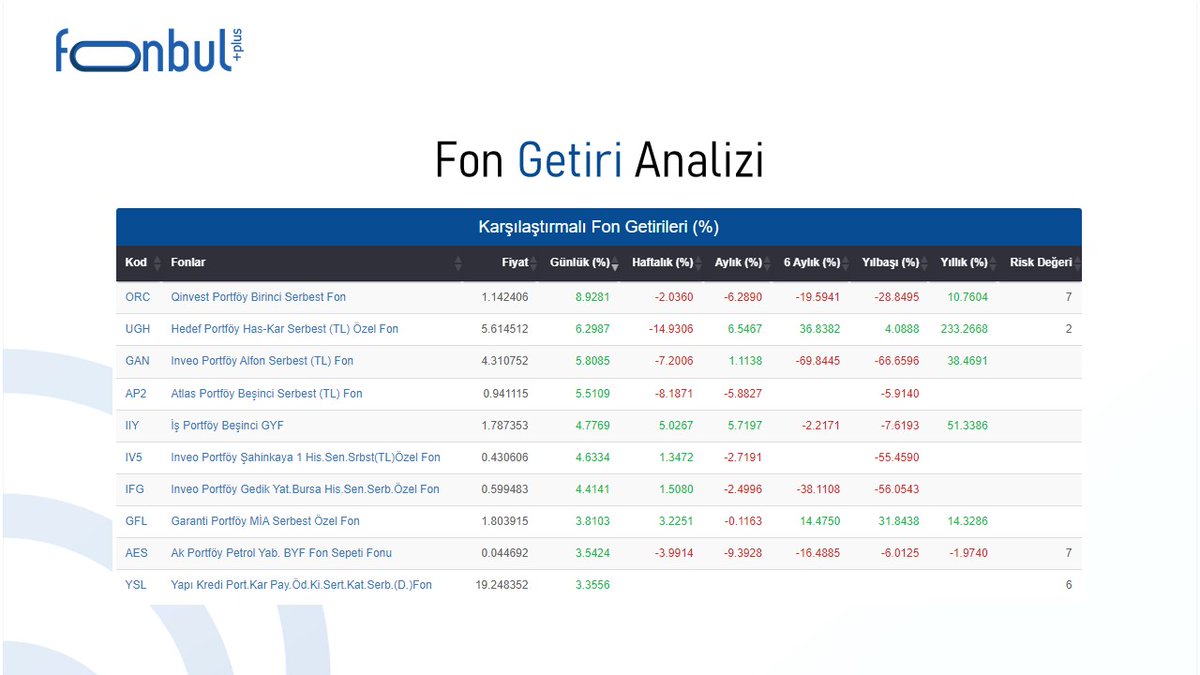Open Inveo Portföy Alfon Serbest Fon

(262, 361)
